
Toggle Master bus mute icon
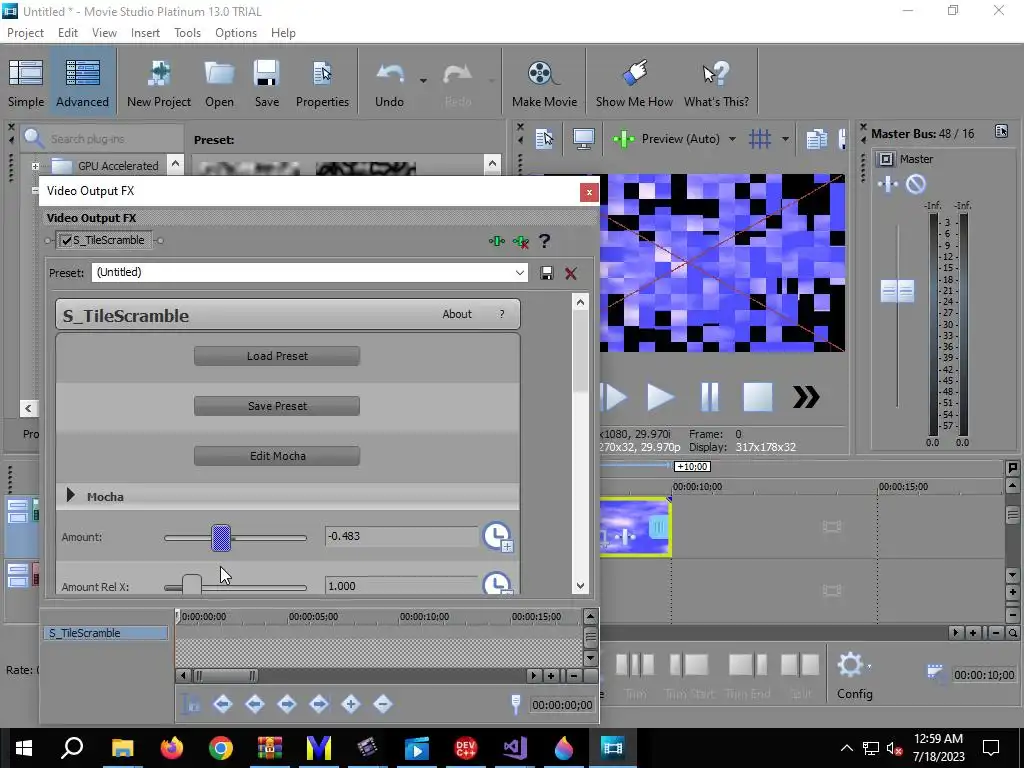pyautogui.click(x=916, y=184)
